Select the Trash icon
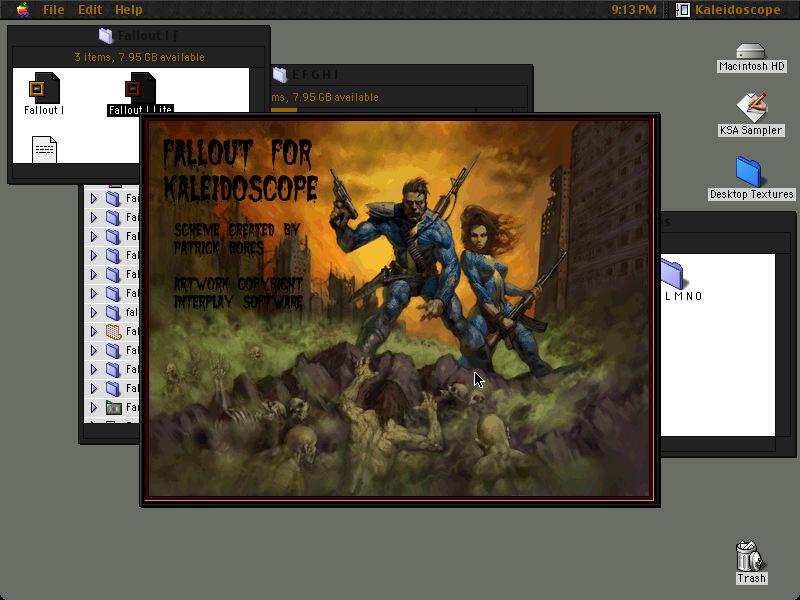Viewport: 800px width, 600px height. tap(749, 556)
